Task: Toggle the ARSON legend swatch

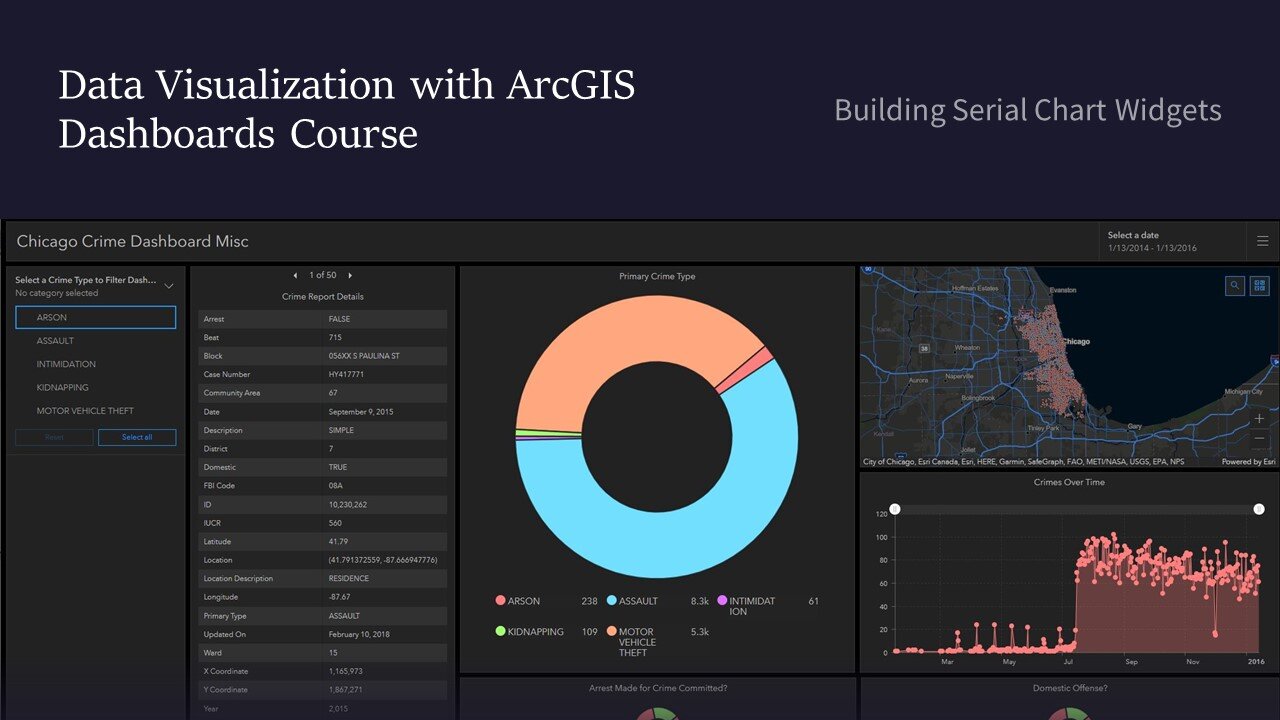Action: (x=500, y=601)
